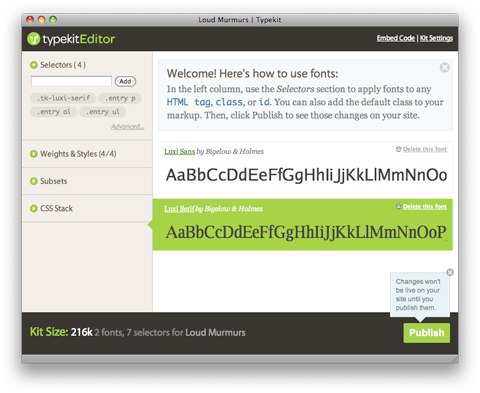Expand the CSS Stack section
Image resolution: width=480 pixels, height=393 pixels.
(33, 208)
